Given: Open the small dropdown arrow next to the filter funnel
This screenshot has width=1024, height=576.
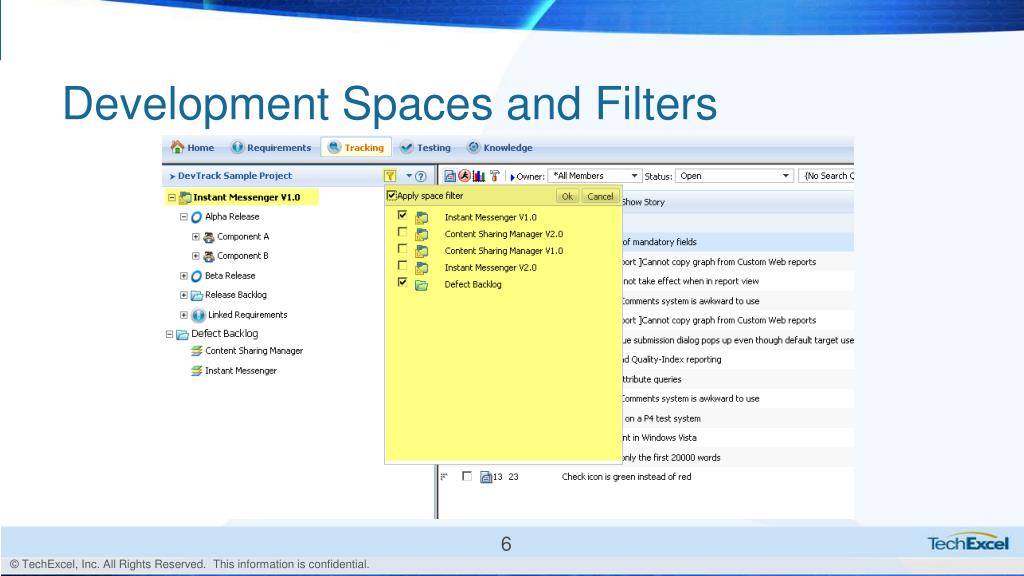Looking at the screenshot, I should click(409, 176).
